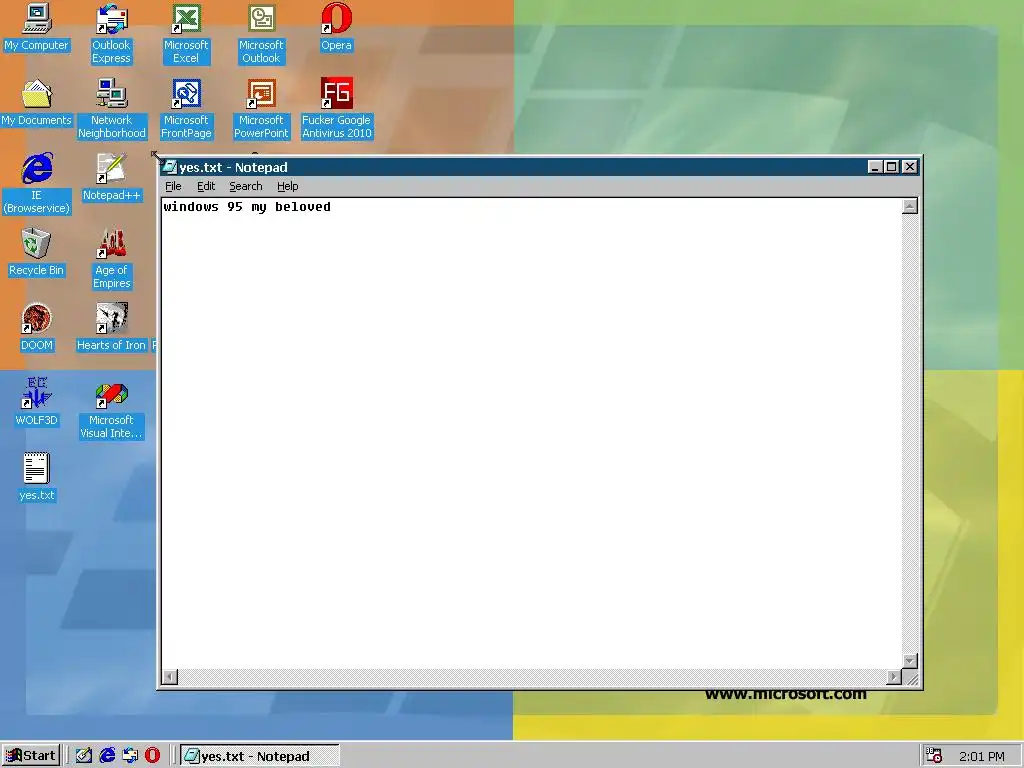Close the Notepad window

tap(909, 167)
